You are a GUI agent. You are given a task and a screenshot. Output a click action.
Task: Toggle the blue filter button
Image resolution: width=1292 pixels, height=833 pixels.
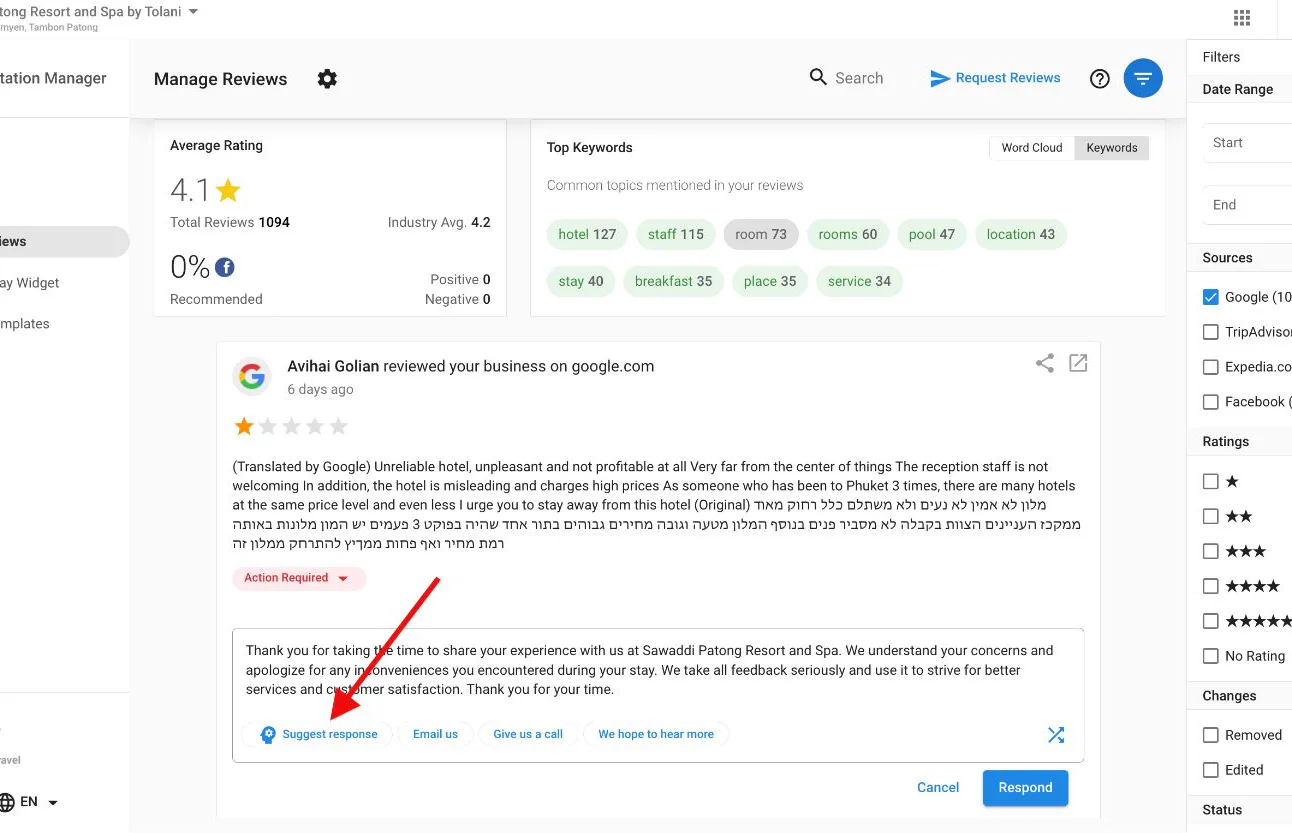(x=1143, y=78)
